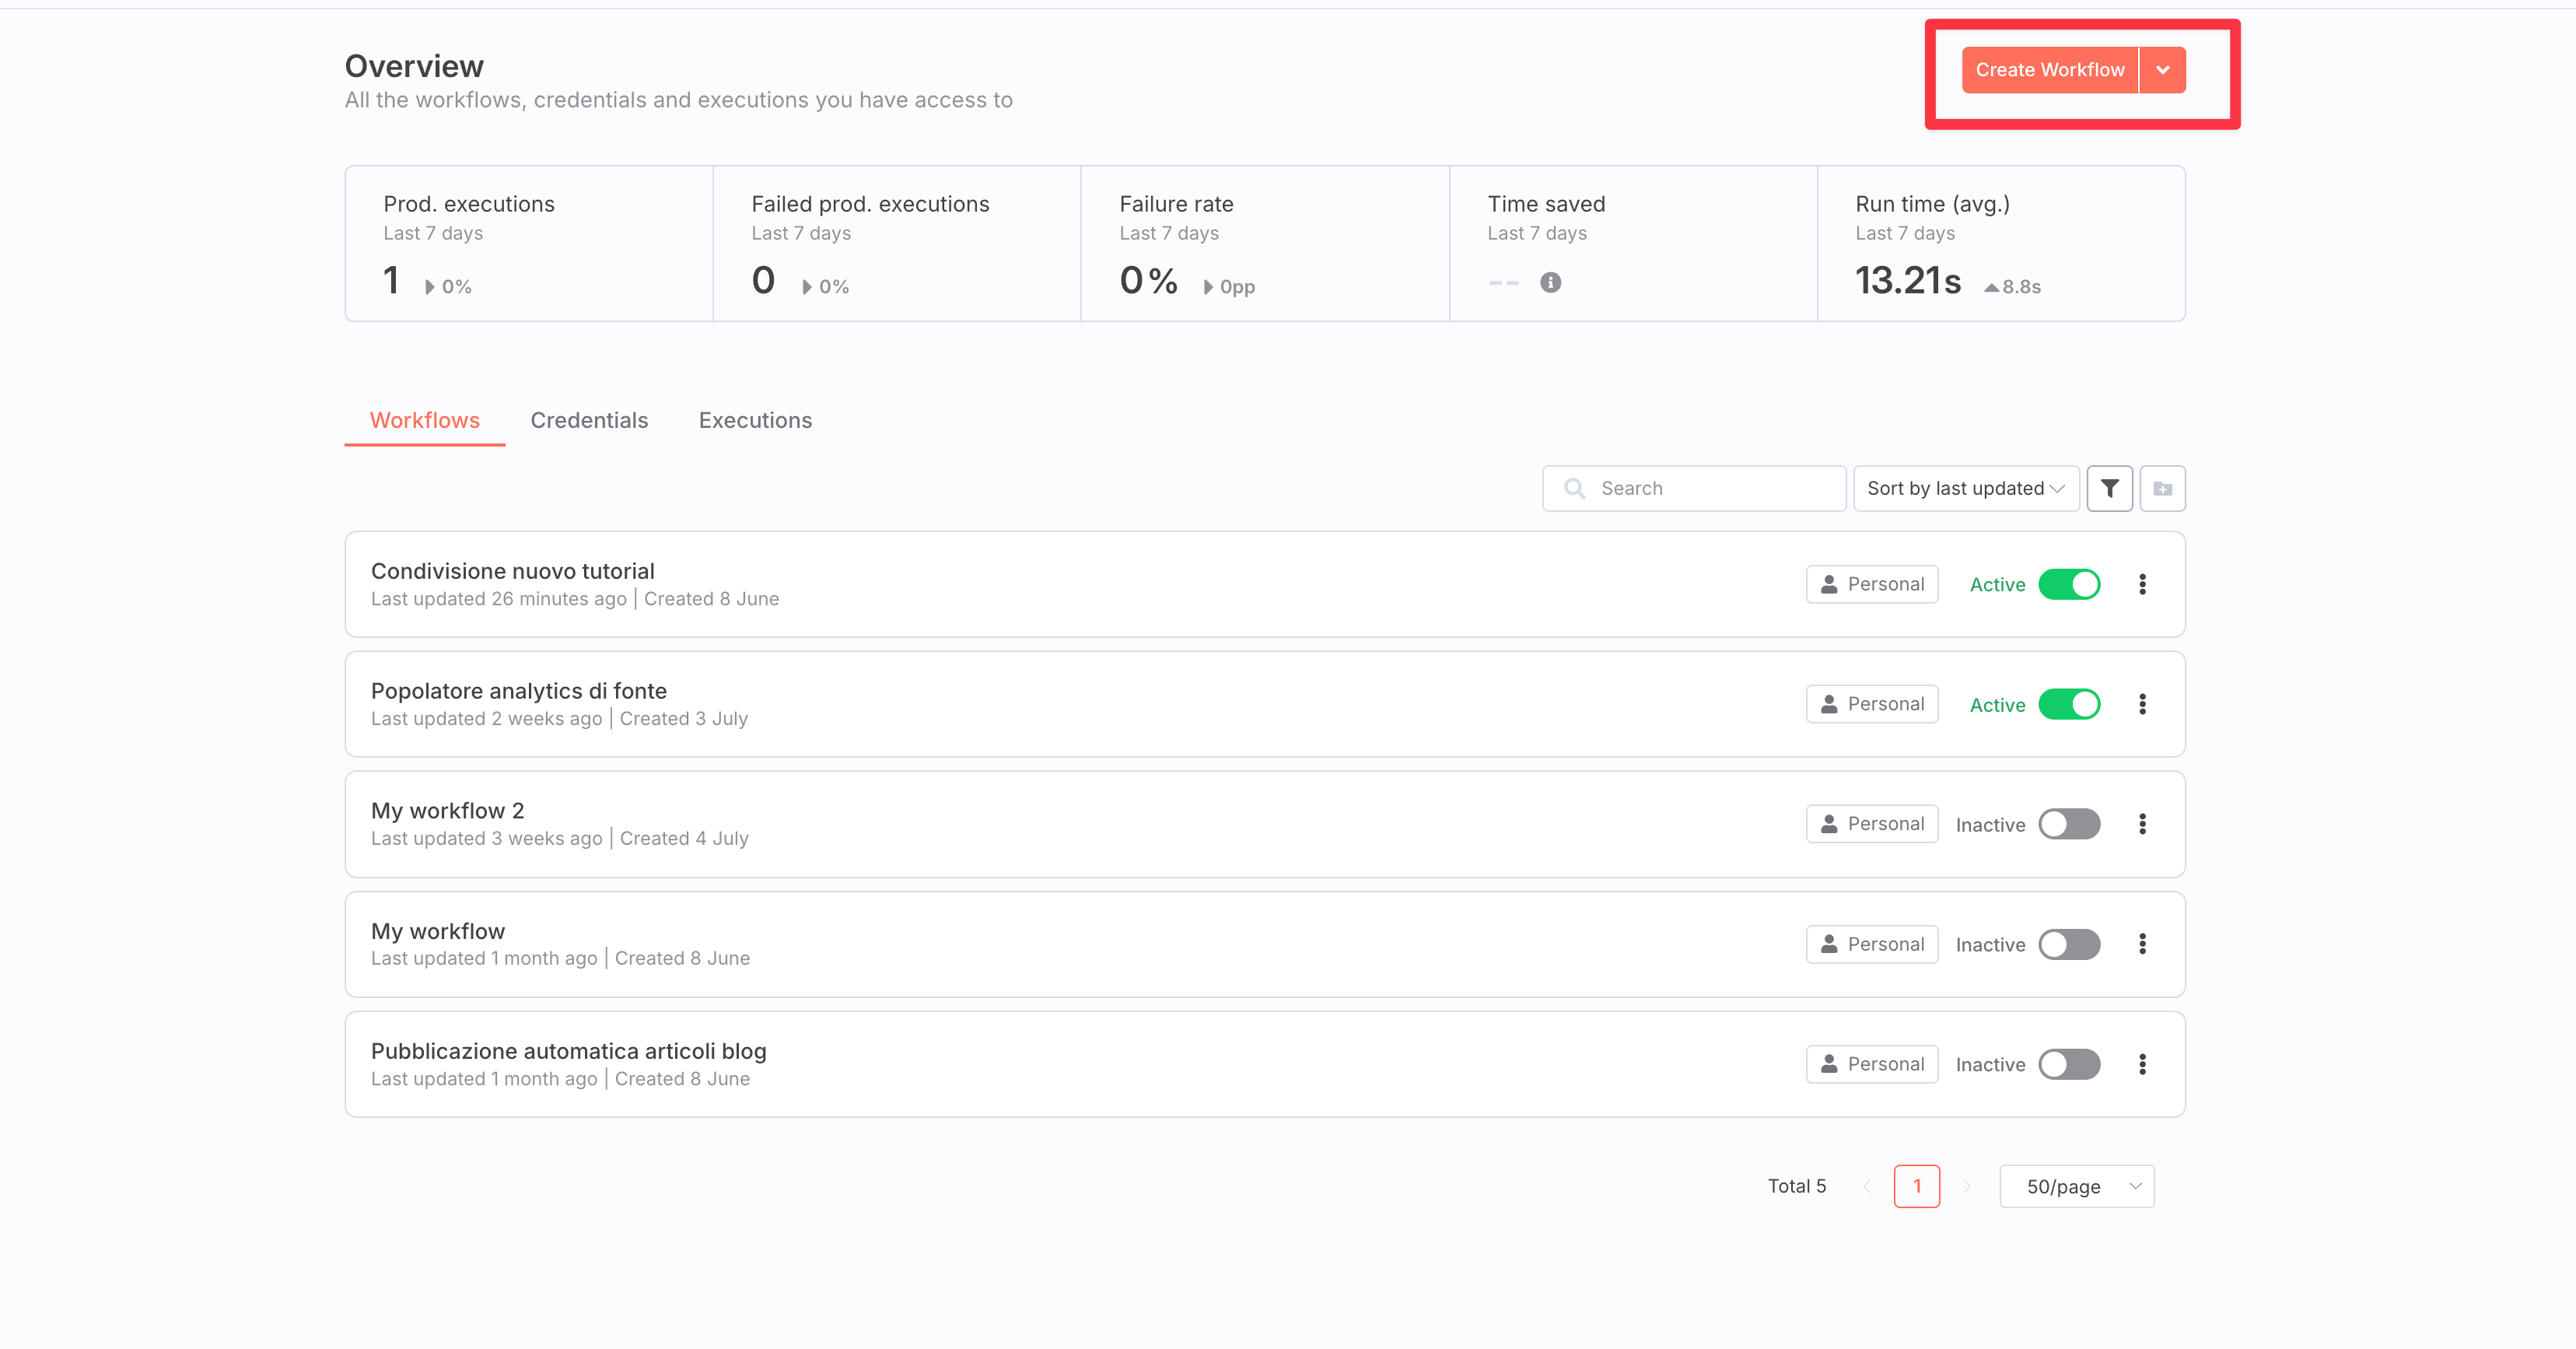Open three-dot menu for Condivisione nuovo tutorial

pyautogui.click(x=2142, y=584)
